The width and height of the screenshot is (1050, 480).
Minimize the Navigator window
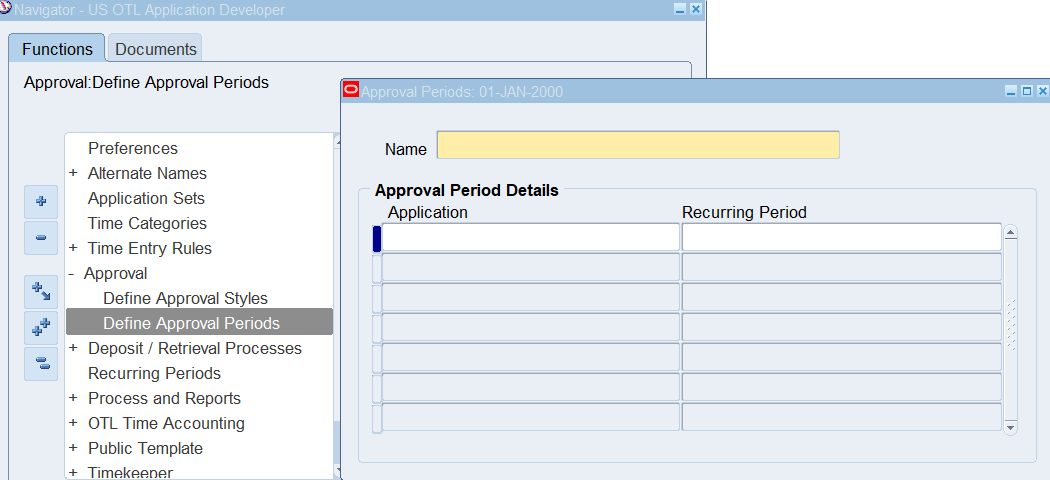[x=680, y=9]
